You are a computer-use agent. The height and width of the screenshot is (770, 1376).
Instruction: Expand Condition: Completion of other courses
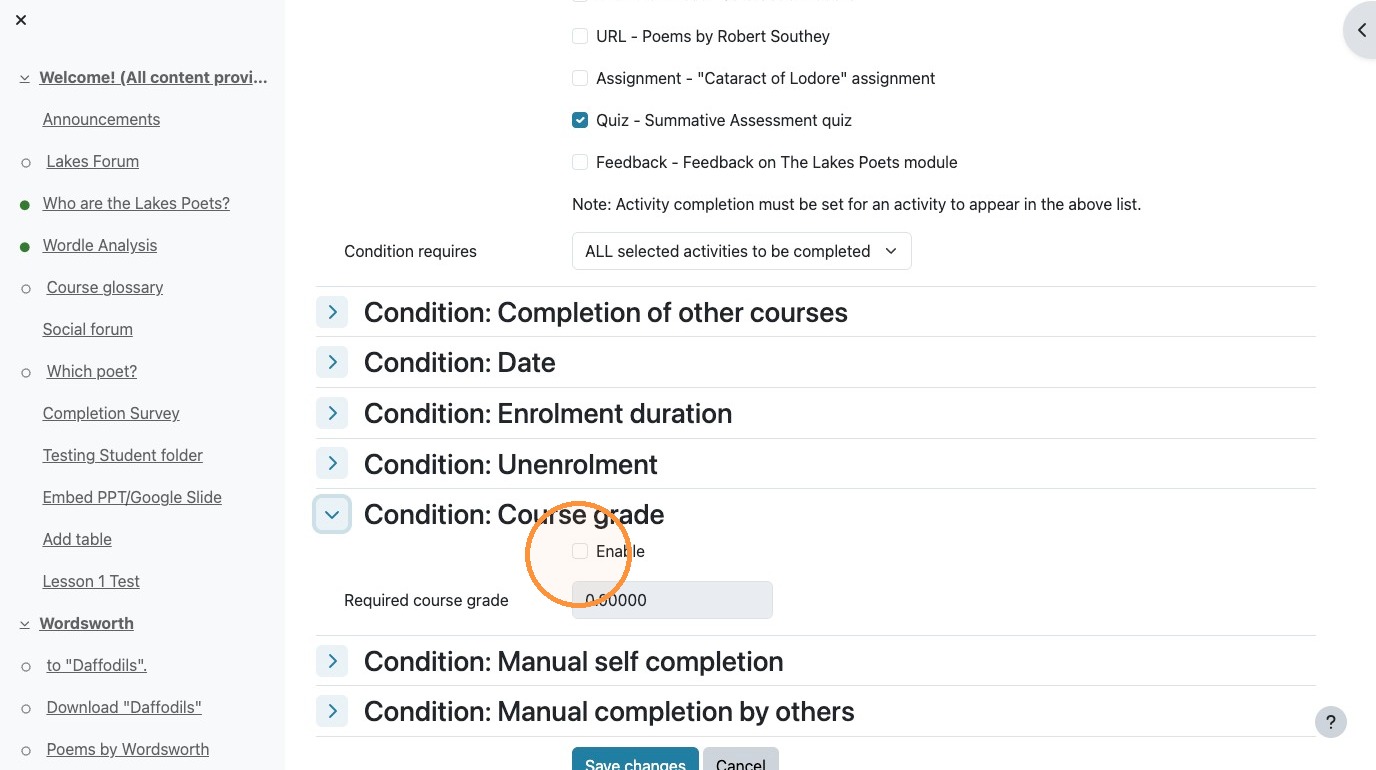click(332, 312)
